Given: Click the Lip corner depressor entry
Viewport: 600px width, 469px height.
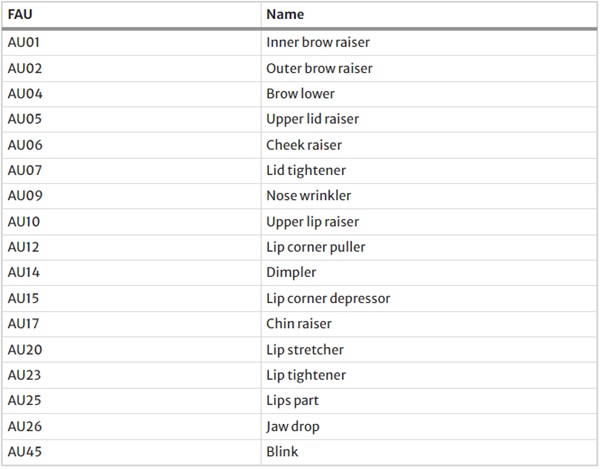Looking at the screenshot, I should (328, 298).
